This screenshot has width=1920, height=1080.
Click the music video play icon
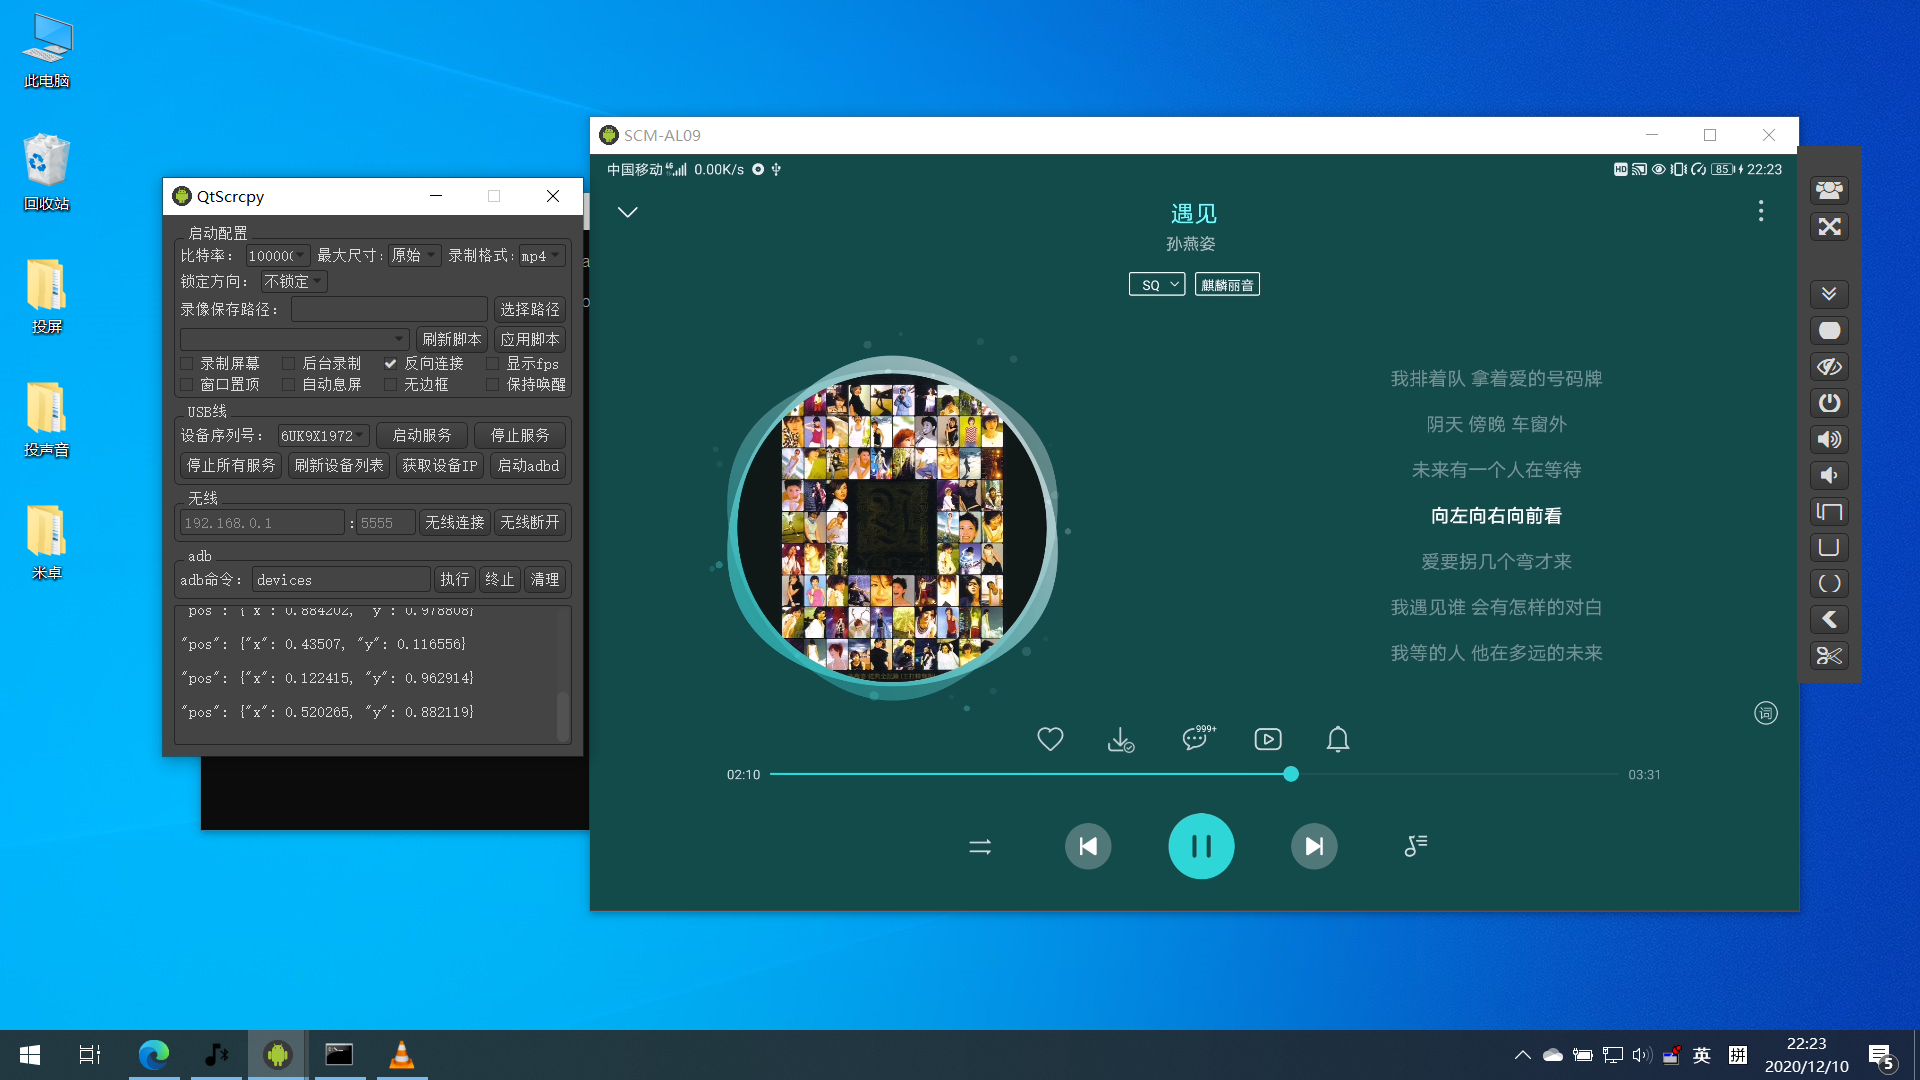pos(1268,739)
